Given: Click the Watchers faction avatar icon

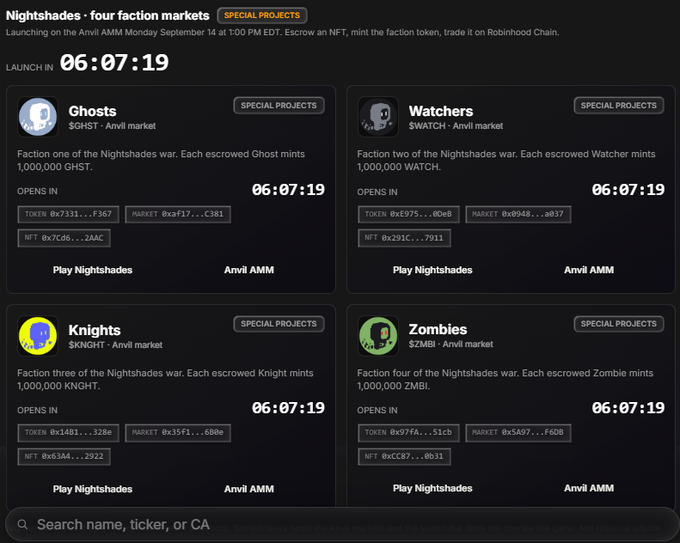Looking at the screenshot, I should point(378,117).
